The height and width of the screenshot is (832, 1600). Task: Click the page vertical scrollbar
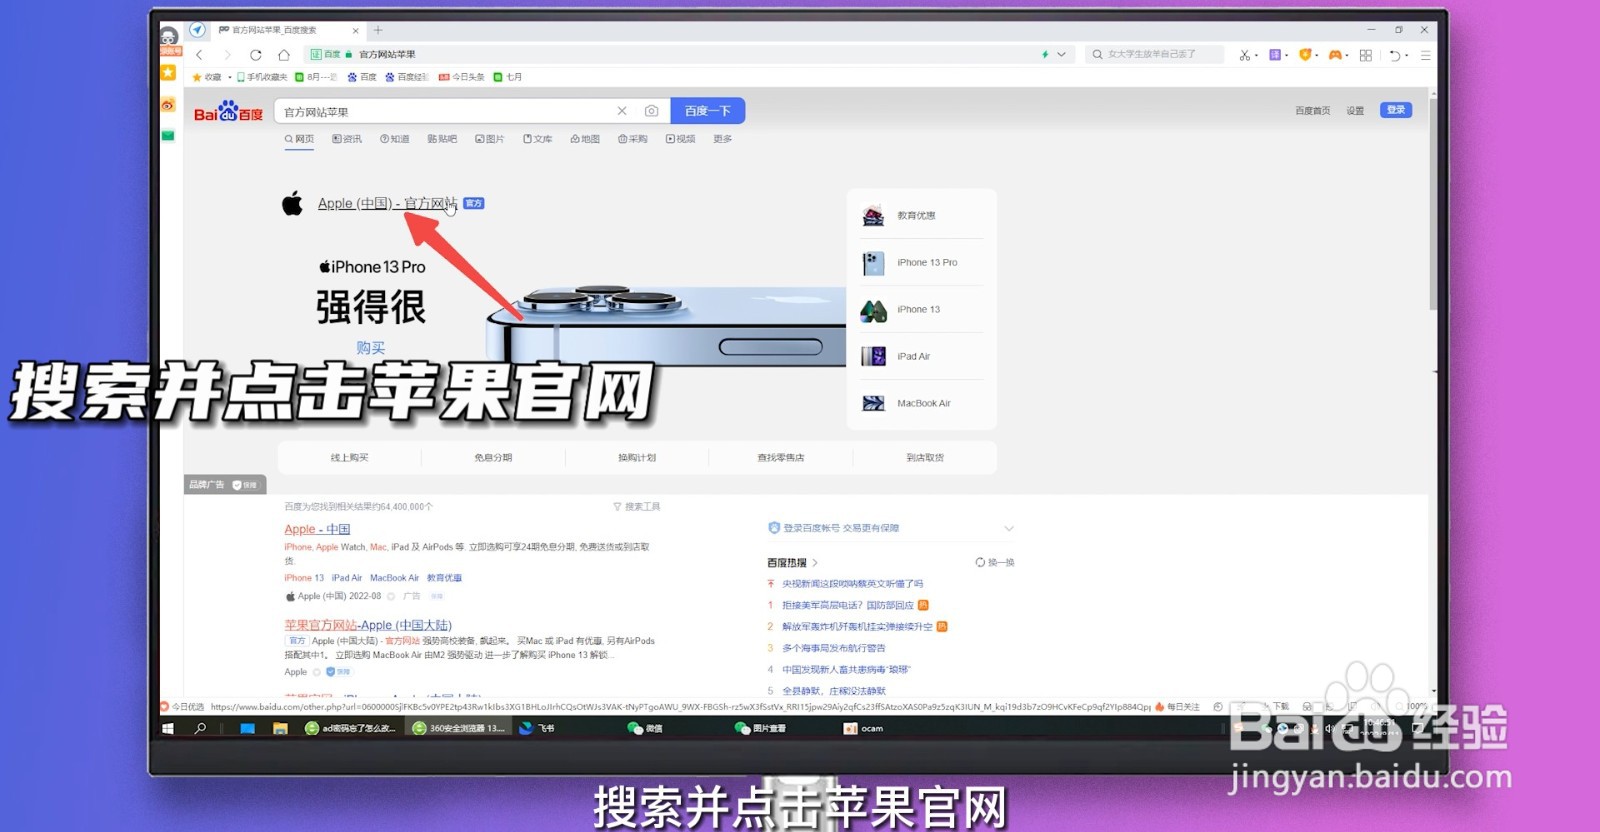[1433, 205]
